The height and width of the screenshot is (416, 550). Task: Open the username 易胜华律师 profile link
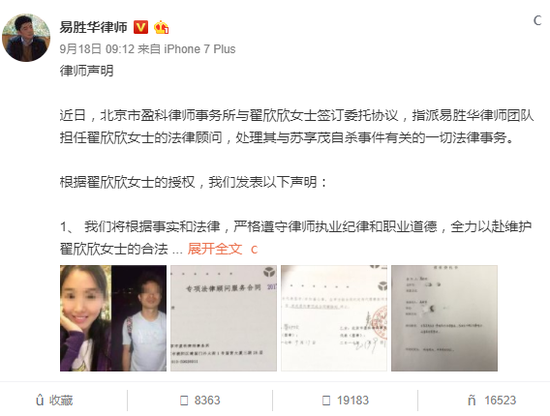(93, 27)
